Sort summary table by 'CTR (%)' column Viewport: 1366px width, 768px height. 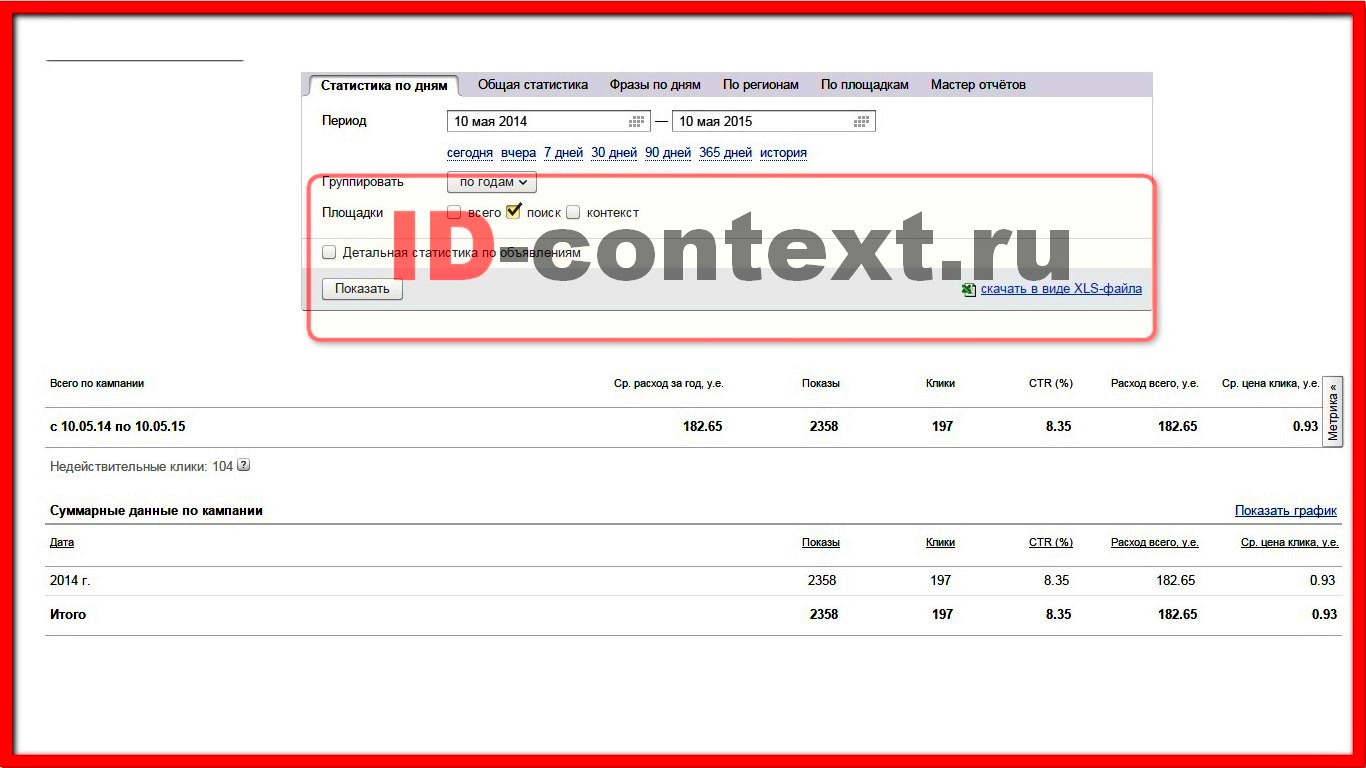1051,542
